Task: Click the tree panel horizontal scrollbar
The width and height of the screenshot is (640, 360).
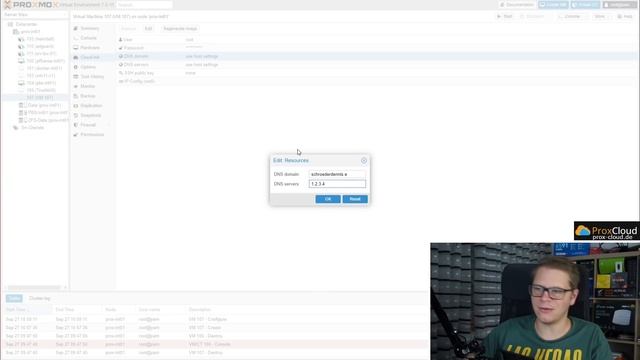Action: coord(34,288)
